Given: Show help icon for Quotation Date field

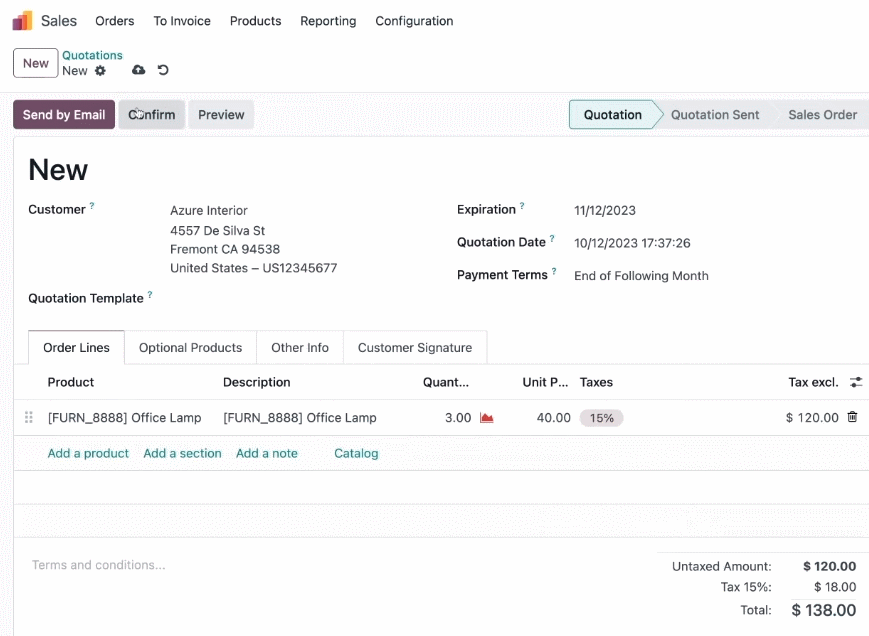Looking at the screenshot, I should (x=552, y=238).
